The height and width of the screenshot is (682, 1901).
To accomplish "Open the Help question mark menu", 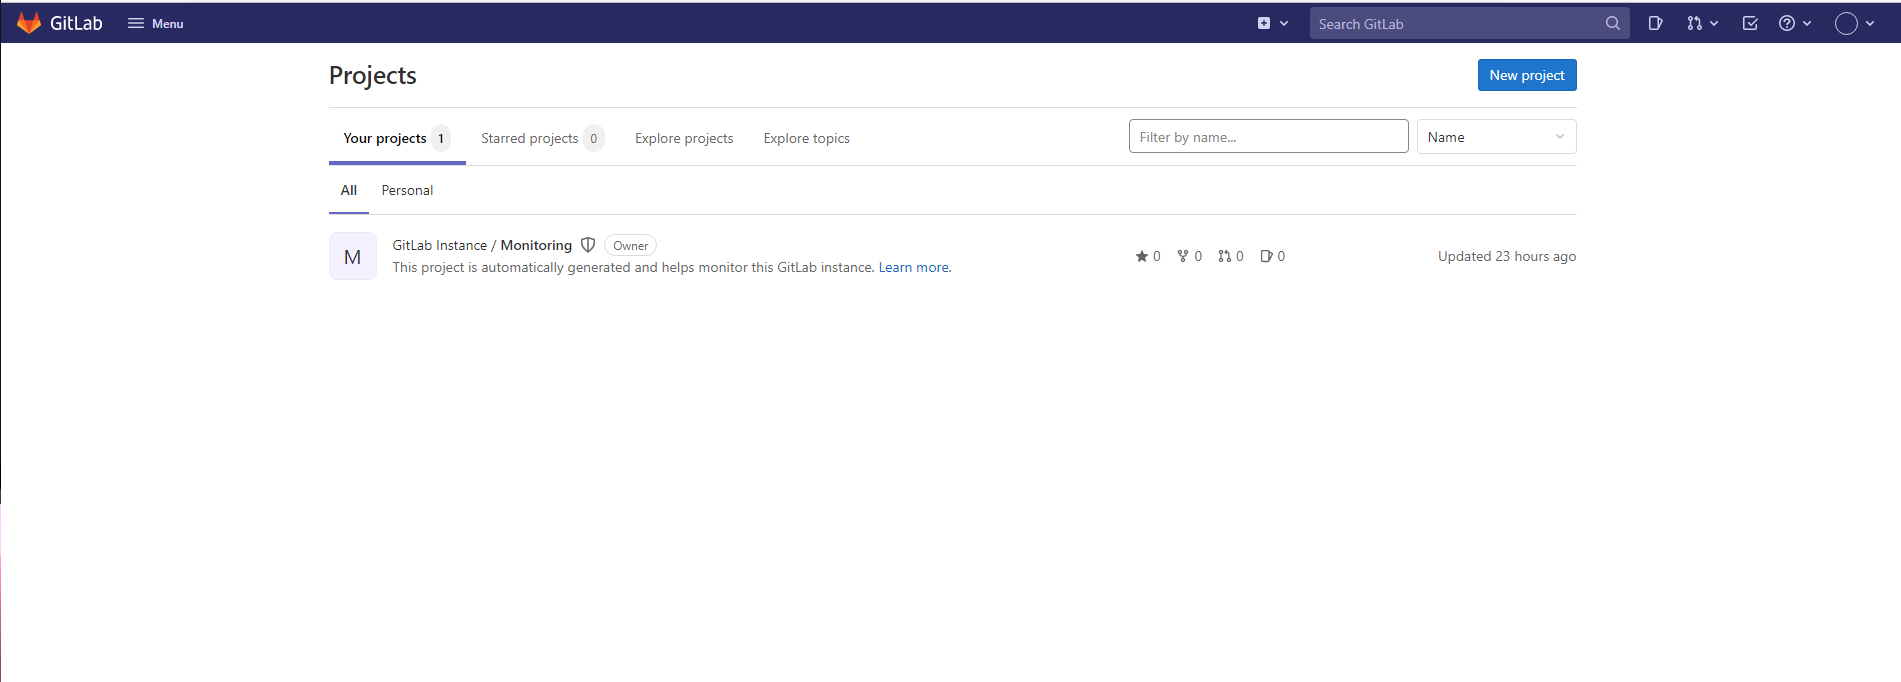I will (1795, 23).
